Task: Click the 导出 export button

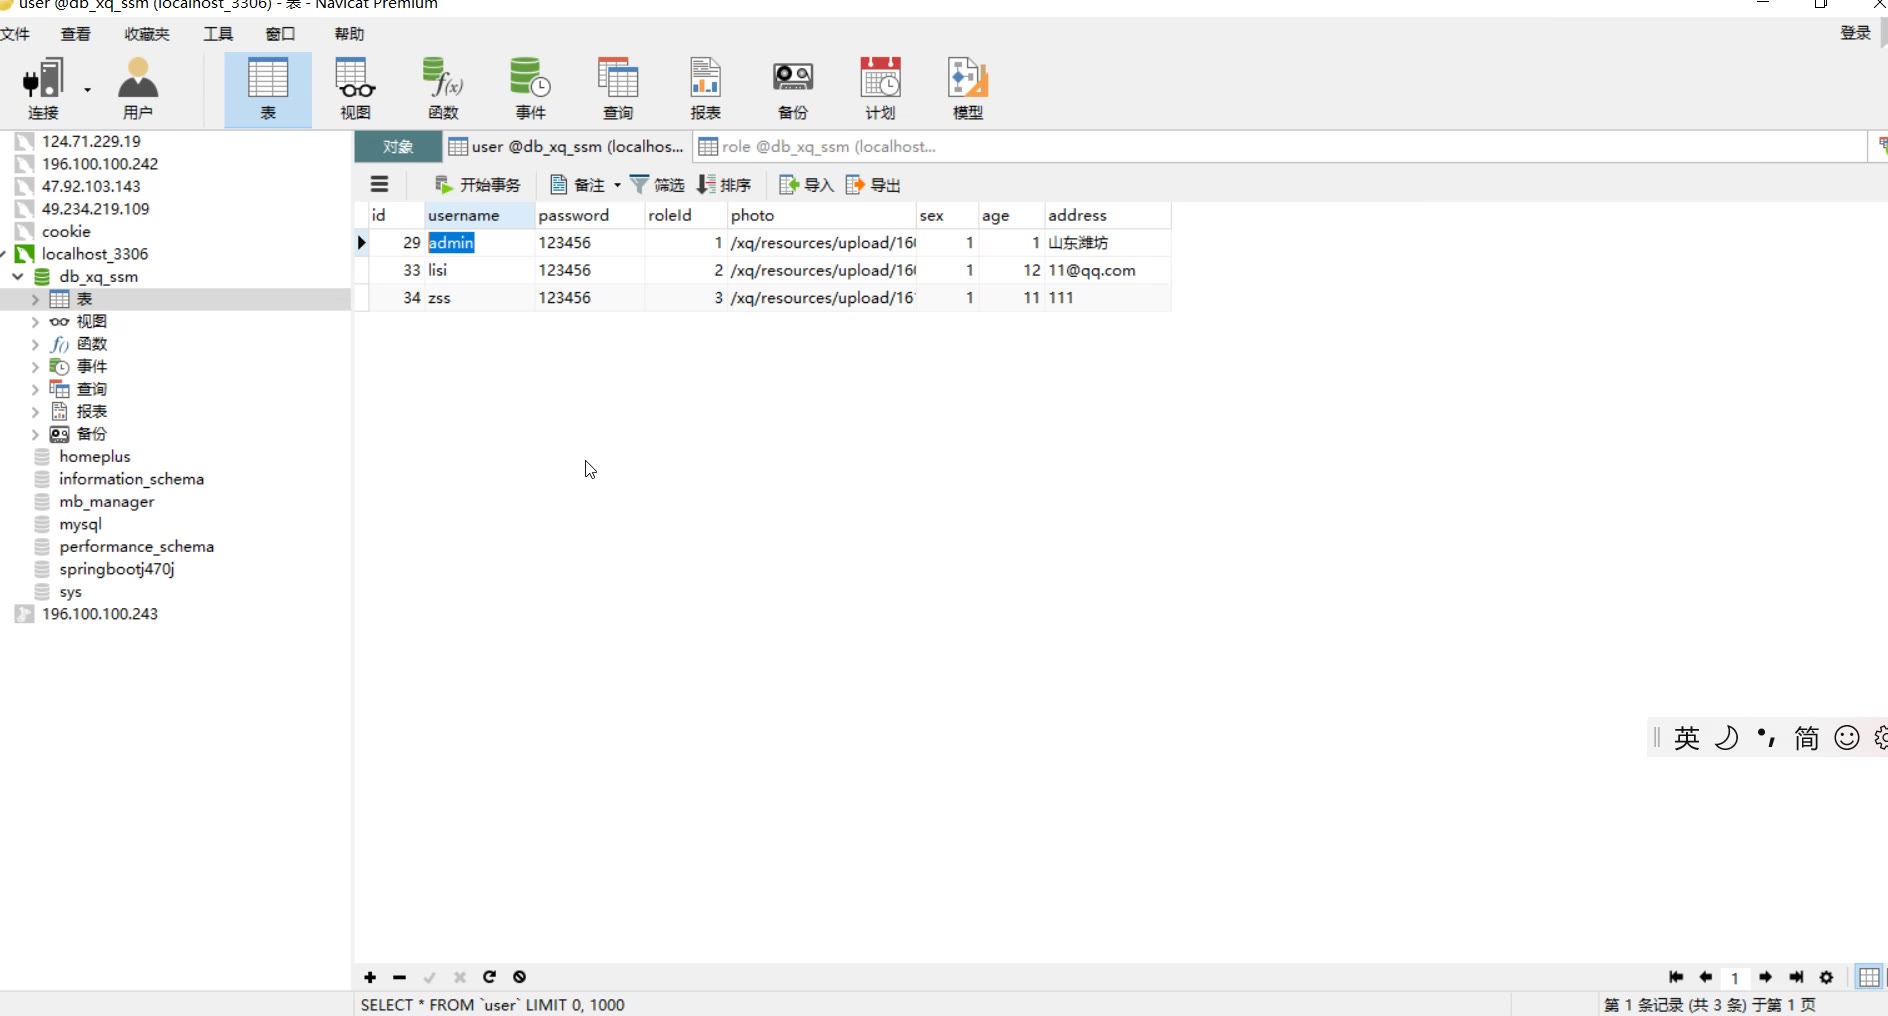Action: (x=873, y=185)
